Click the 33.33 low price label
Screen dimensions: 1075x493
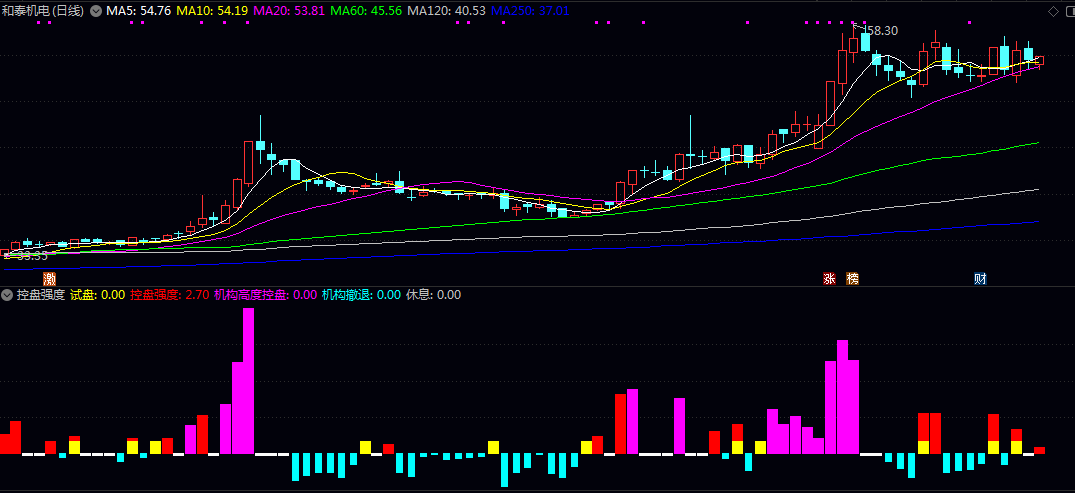click(32, 256)
